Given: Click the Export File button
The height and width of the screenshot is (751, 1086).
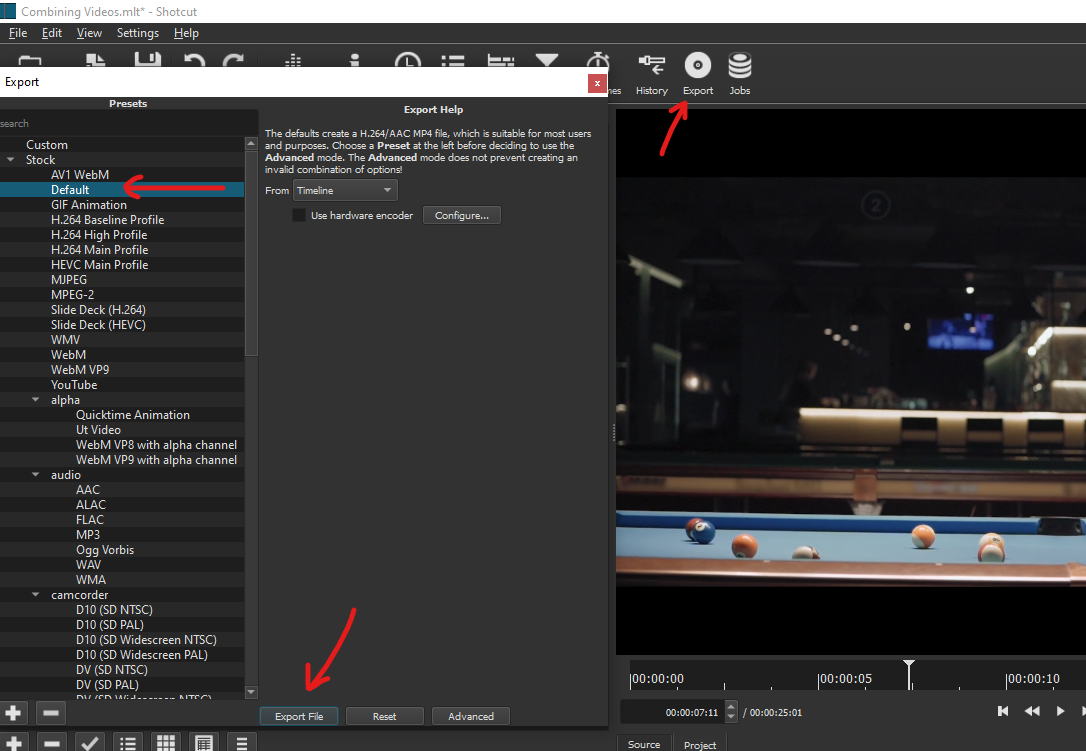Looking at the screenshot, I should coord(299,716).
